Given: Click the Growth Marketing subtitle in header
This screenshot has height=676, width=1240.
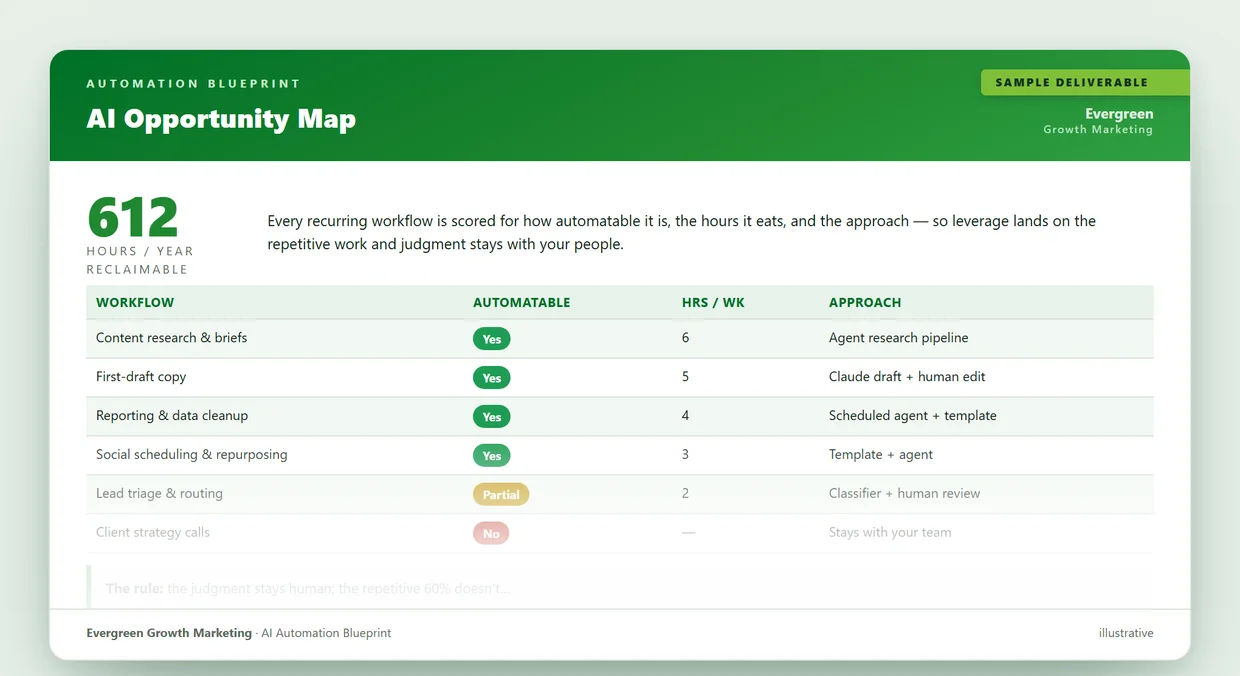Looking at the screenshot, I should tap(1098, 130).
